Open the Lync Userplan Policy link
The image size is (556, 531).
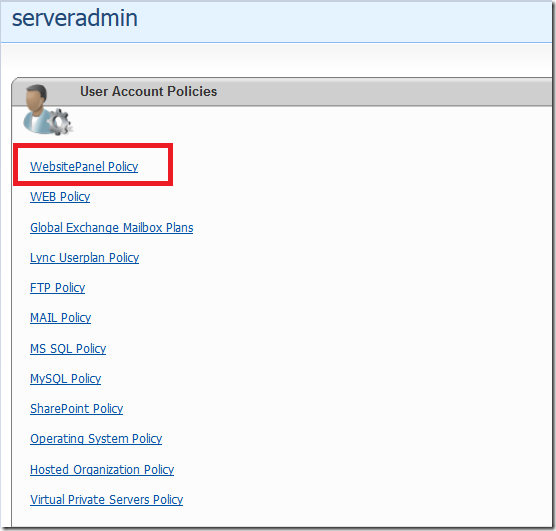point(84,258)
